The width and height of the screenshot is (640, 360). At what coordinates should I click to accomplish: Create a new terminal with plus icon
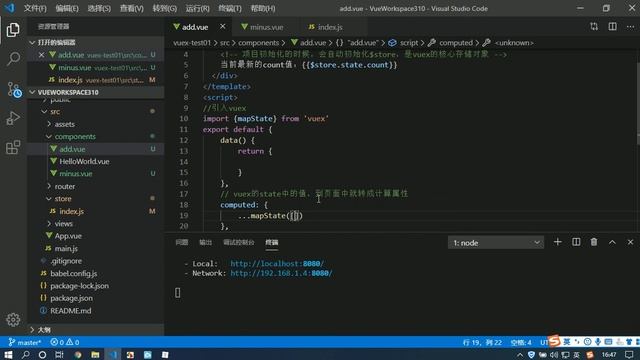[558, 242]
